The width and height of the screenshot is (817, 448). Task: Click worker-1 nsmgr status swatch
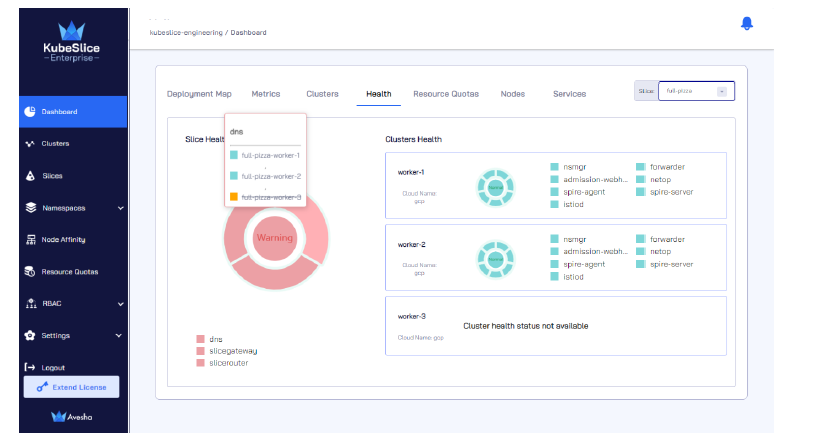(x=554, y=167)
